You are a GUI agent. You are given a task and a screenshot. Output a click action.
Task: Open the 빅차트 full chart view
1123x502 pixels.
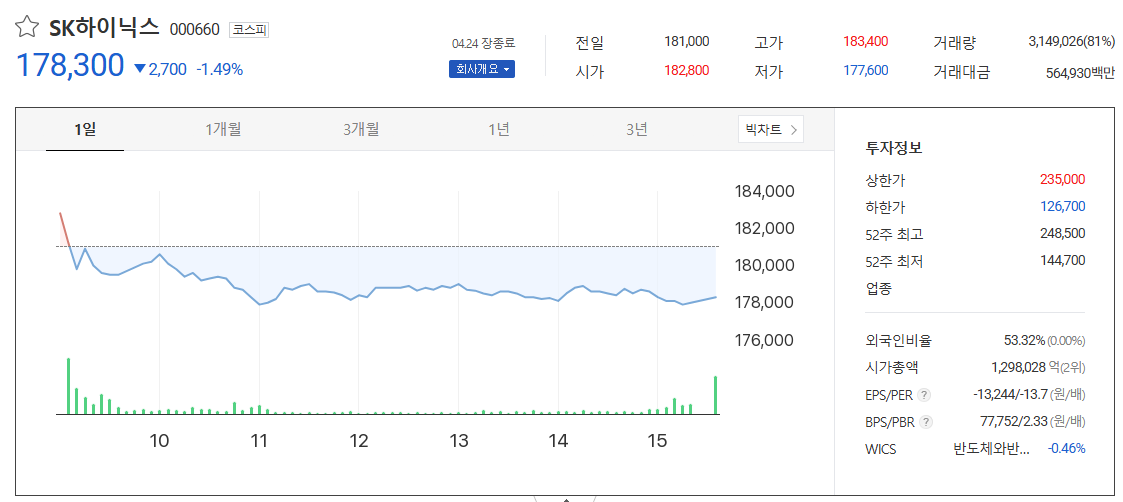(771, 130)
